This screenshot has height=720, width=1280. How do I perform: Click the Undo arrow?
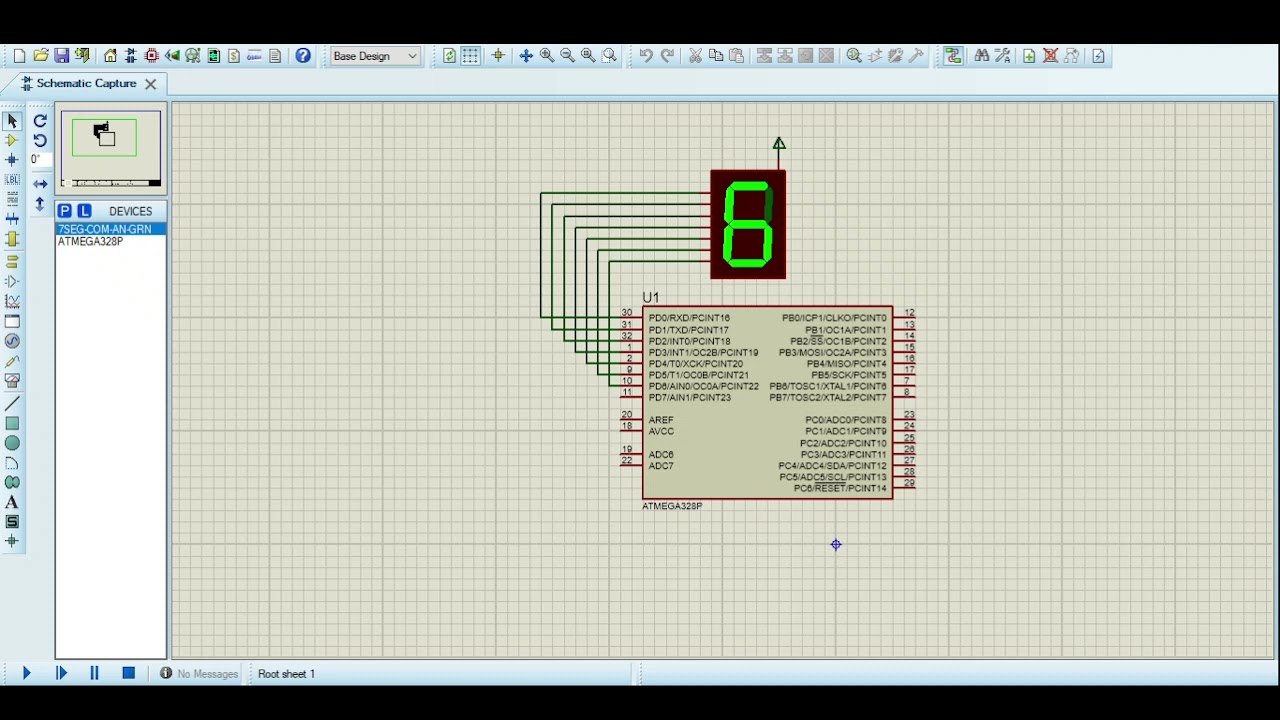point(646,56)
